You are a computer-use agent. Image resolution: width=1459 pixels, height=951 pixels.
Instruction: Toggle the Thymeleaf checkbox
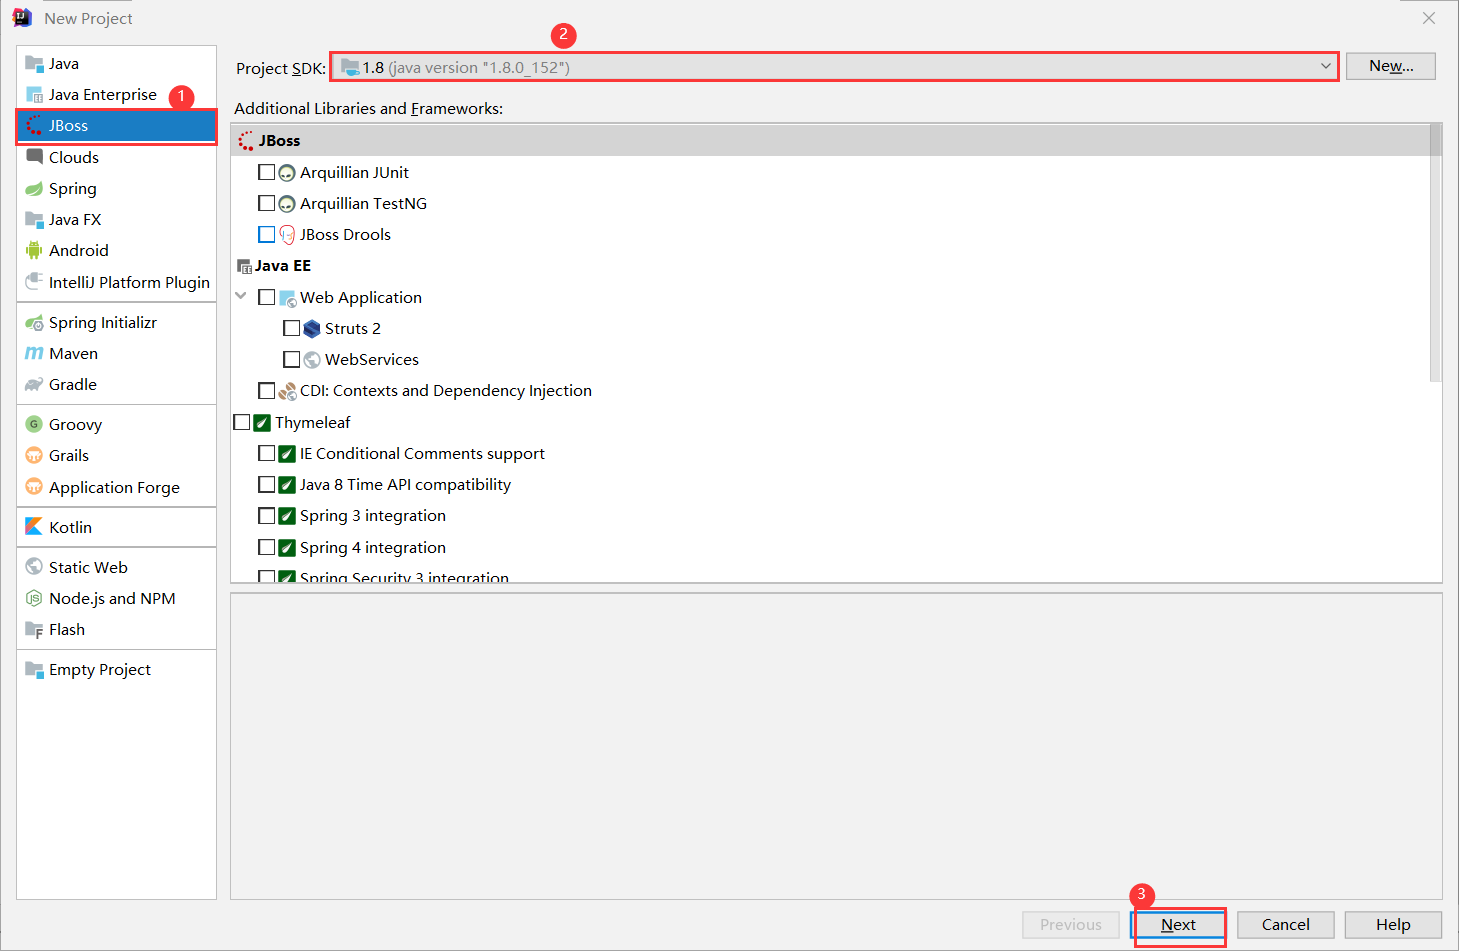point(241,422)
